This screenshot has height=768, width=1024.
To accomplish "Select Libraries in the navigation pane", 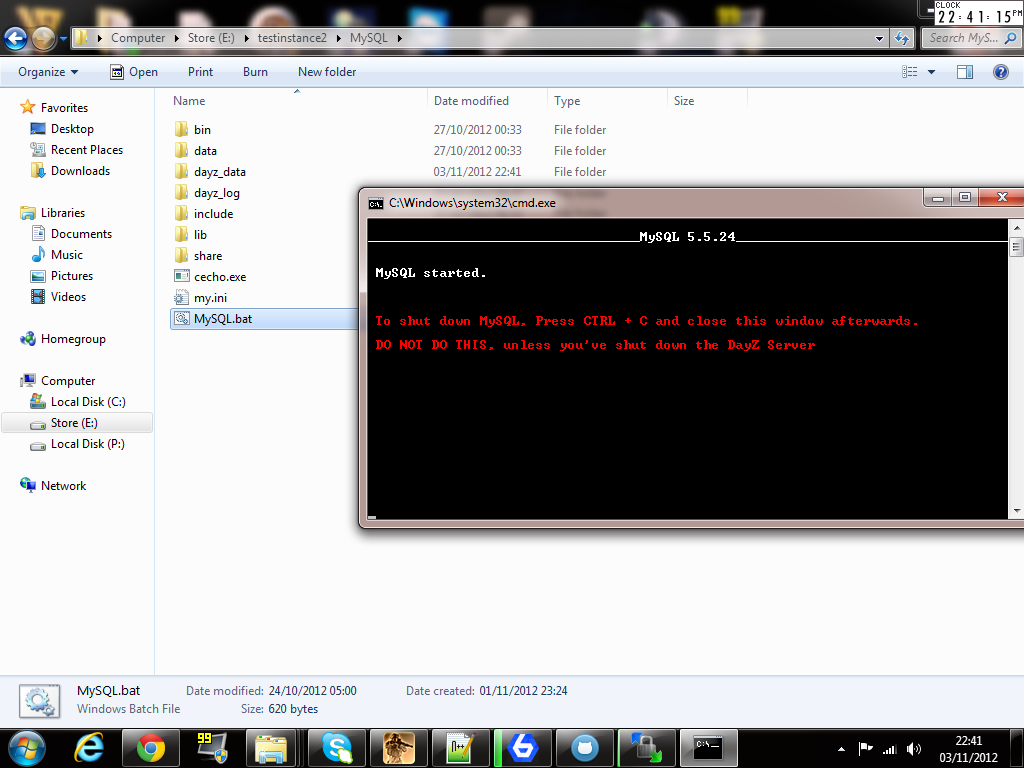I will [x=63, y=213].
